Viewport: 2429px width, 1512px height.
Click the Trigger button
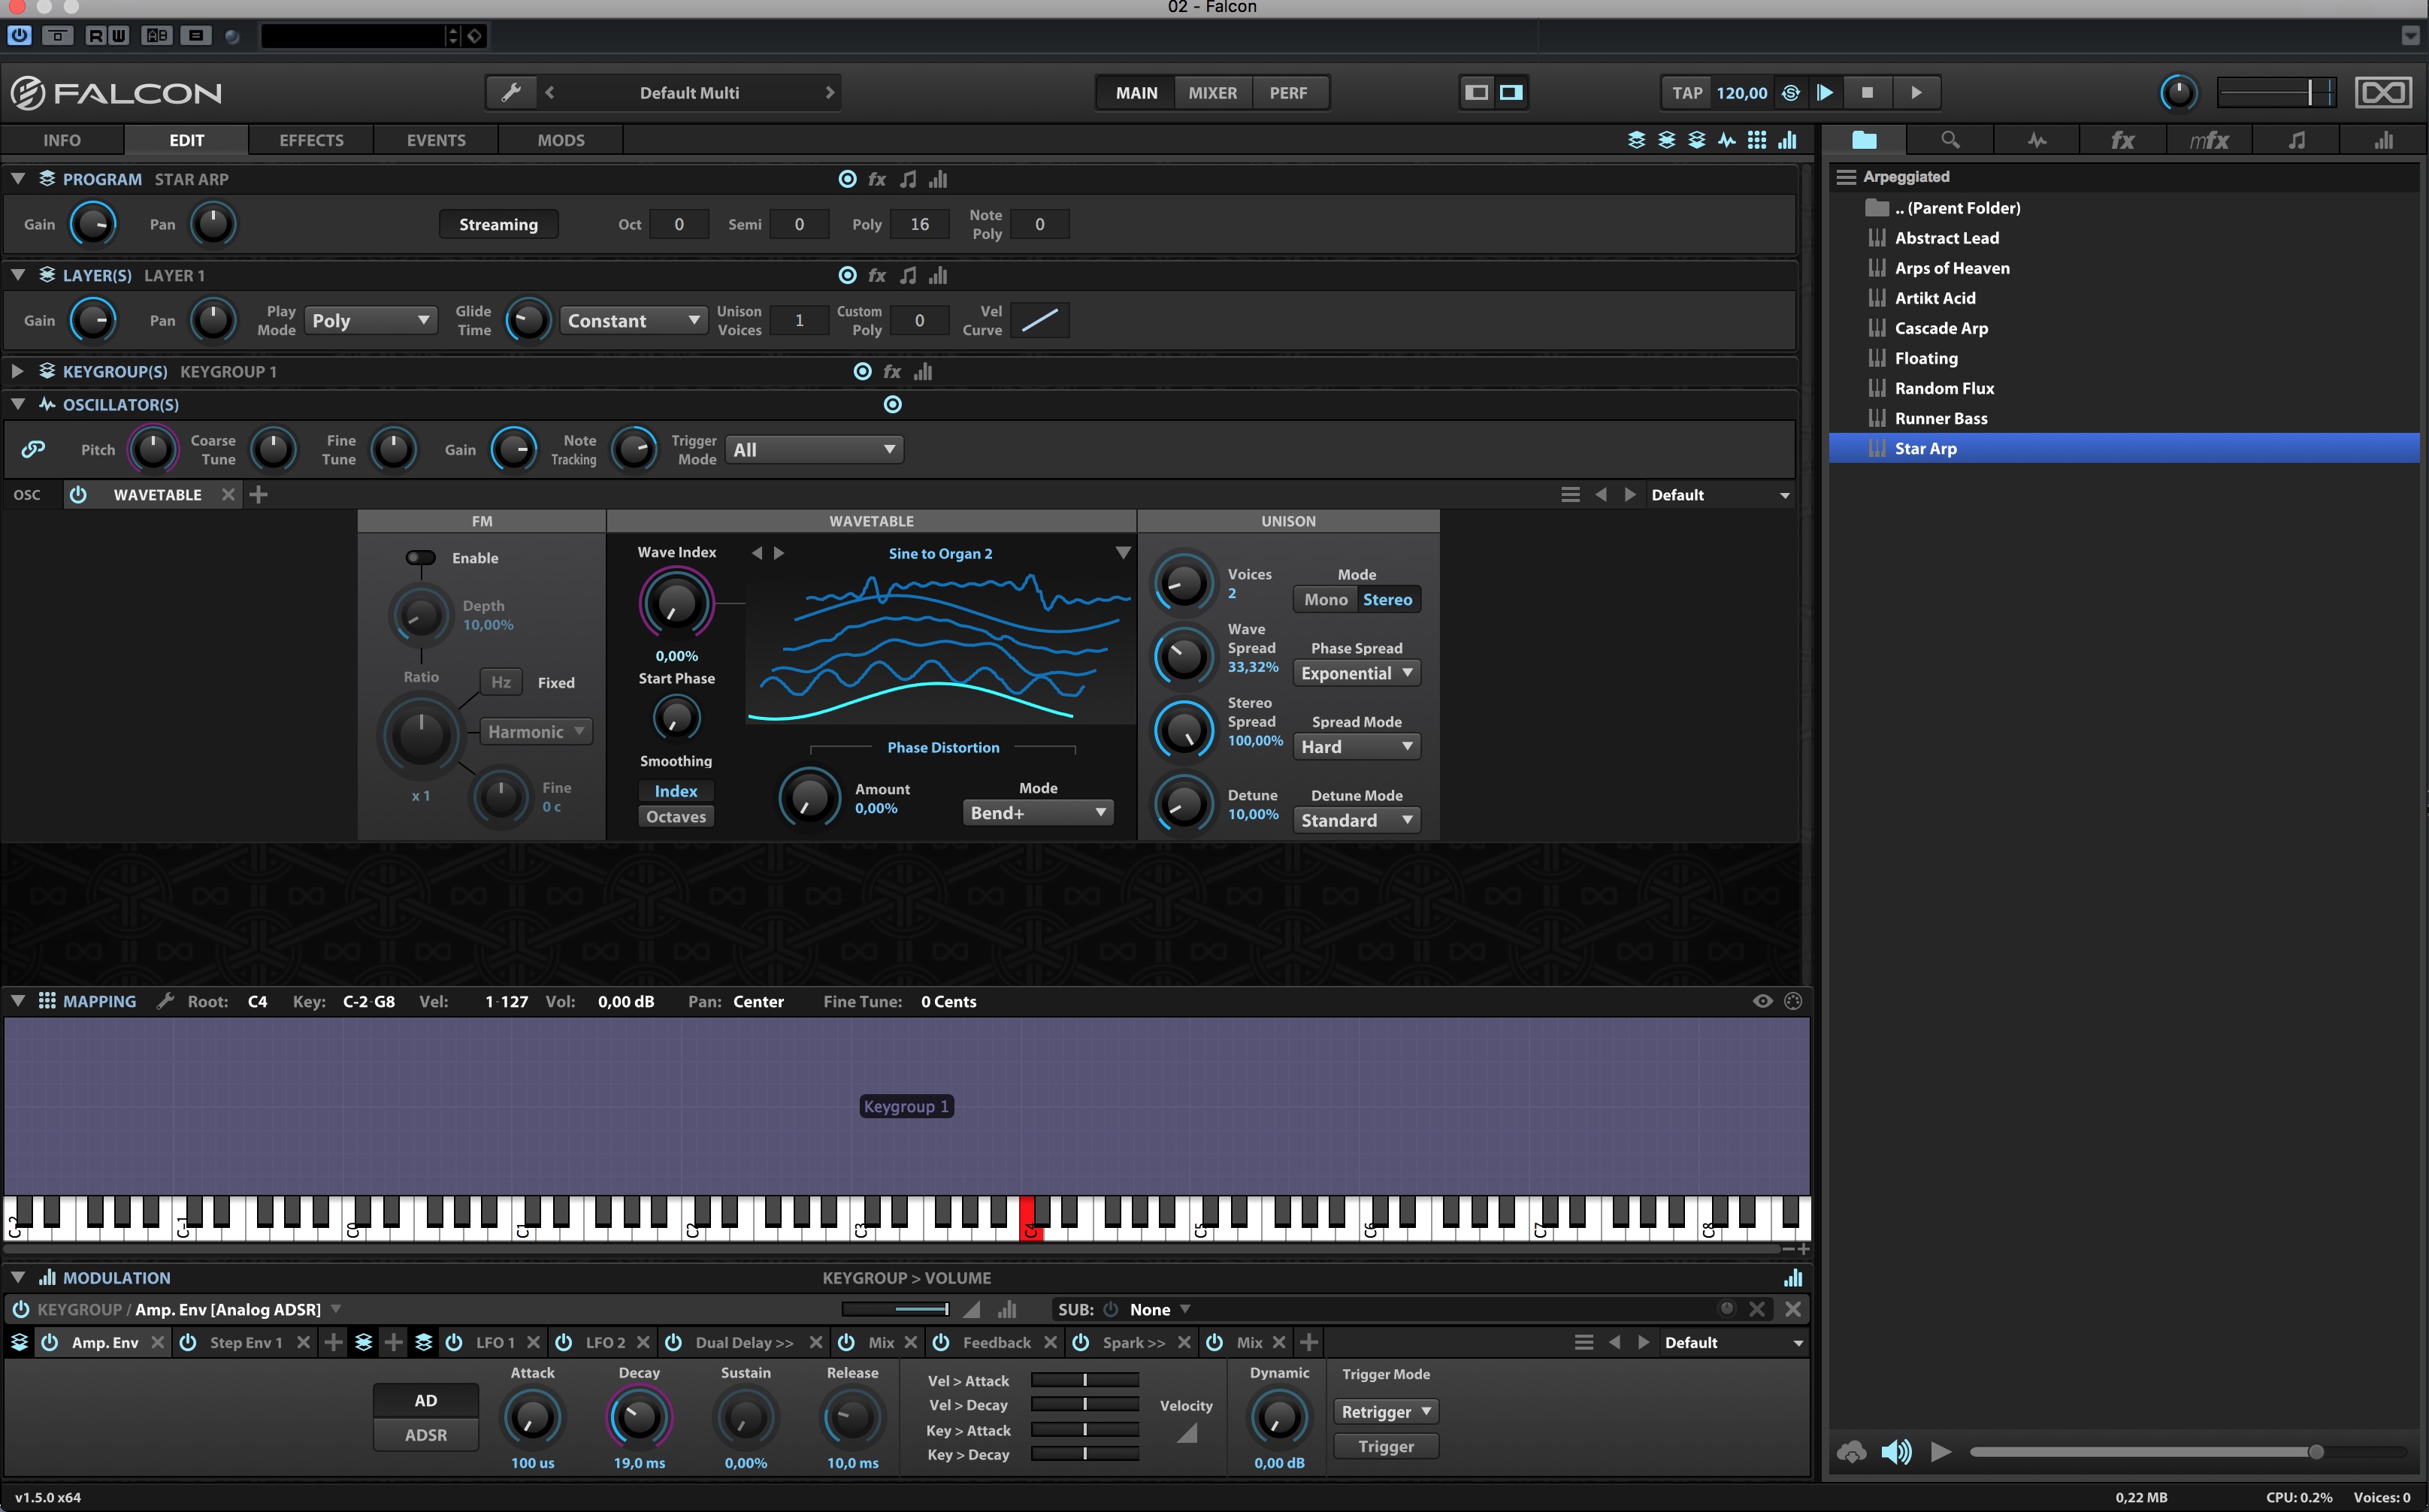1386,1446
